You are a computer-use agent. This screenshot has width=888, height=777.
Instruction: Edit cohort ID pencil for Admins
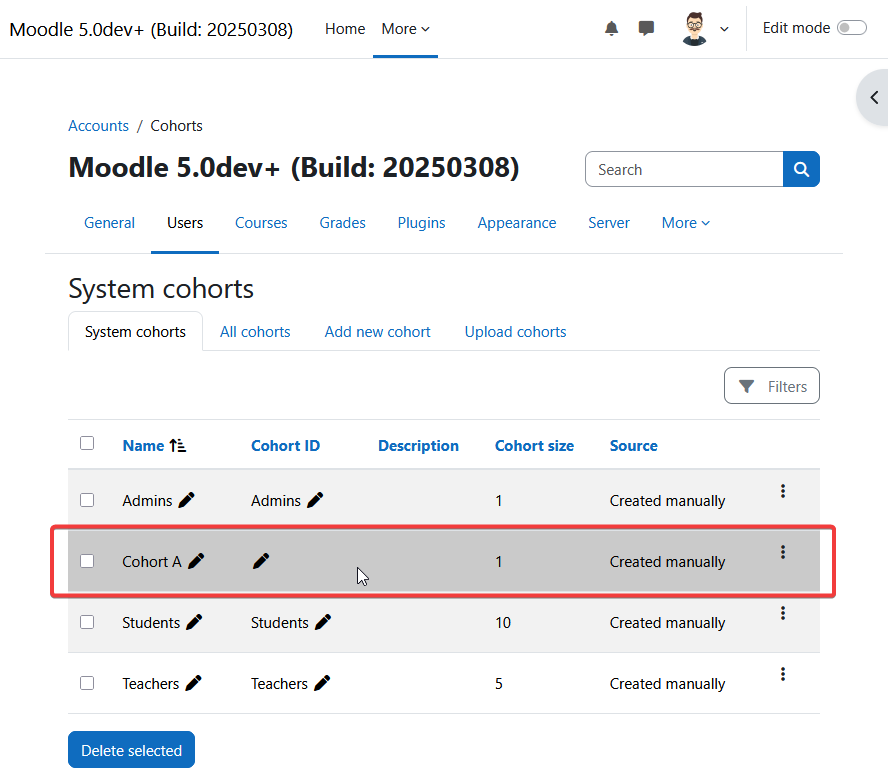(x=315, y=500)
